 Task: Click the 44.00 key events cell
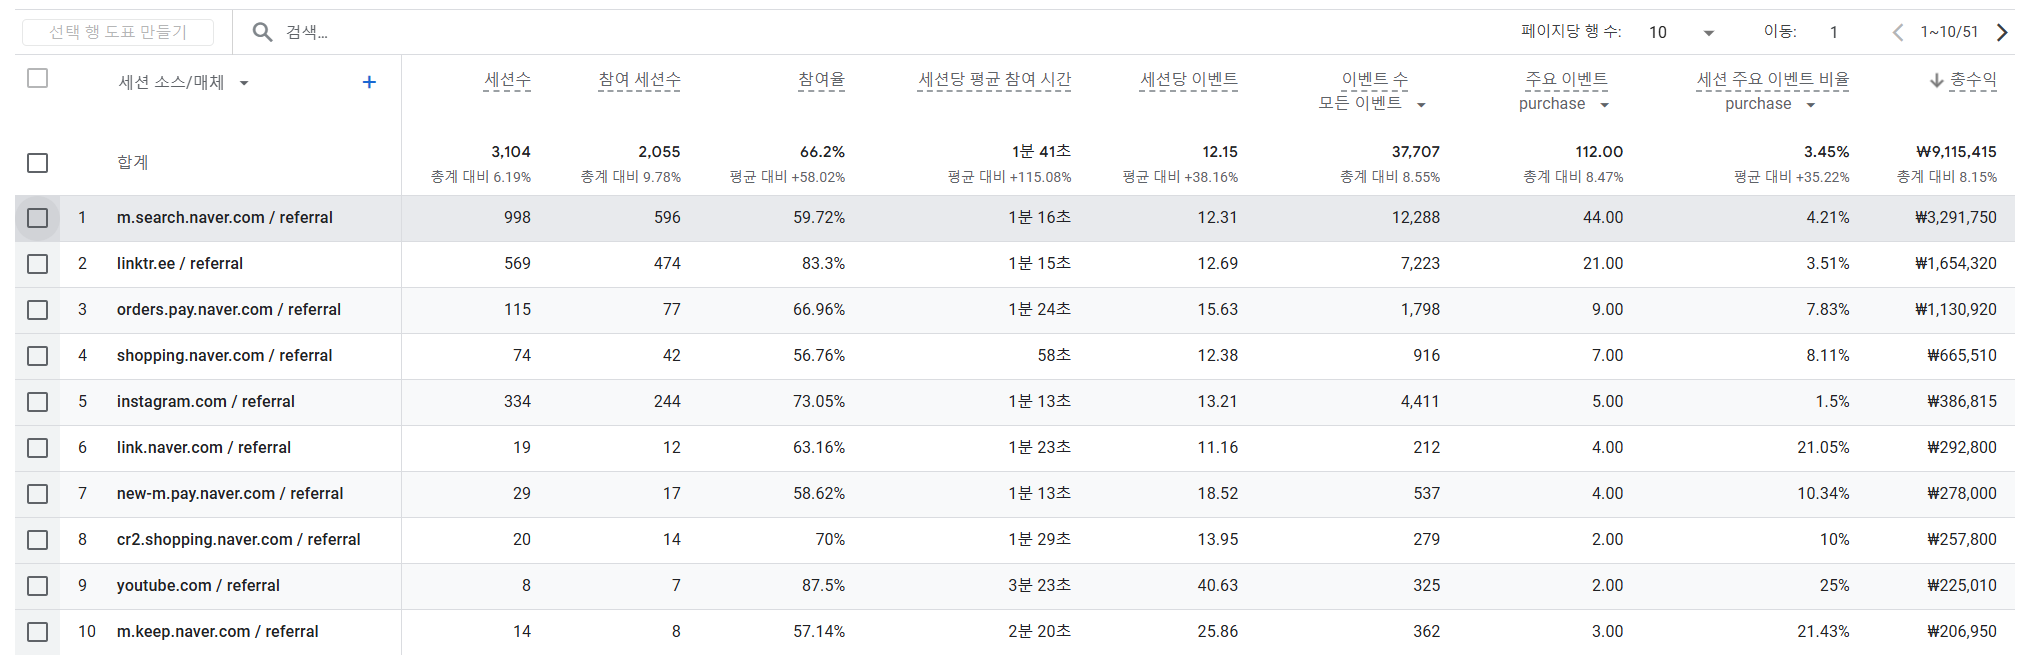coord(1603,218)
